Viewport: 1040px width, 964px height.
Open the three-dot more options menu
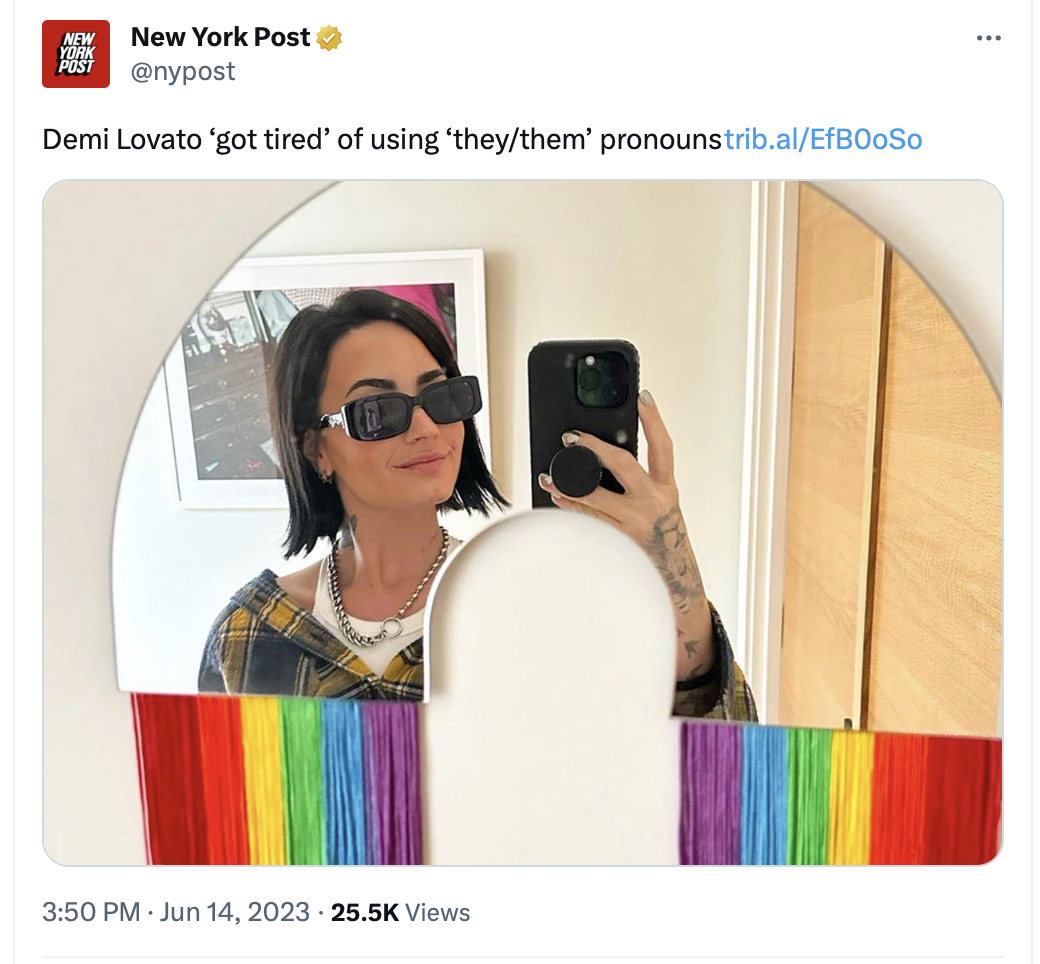pos(988,38)
